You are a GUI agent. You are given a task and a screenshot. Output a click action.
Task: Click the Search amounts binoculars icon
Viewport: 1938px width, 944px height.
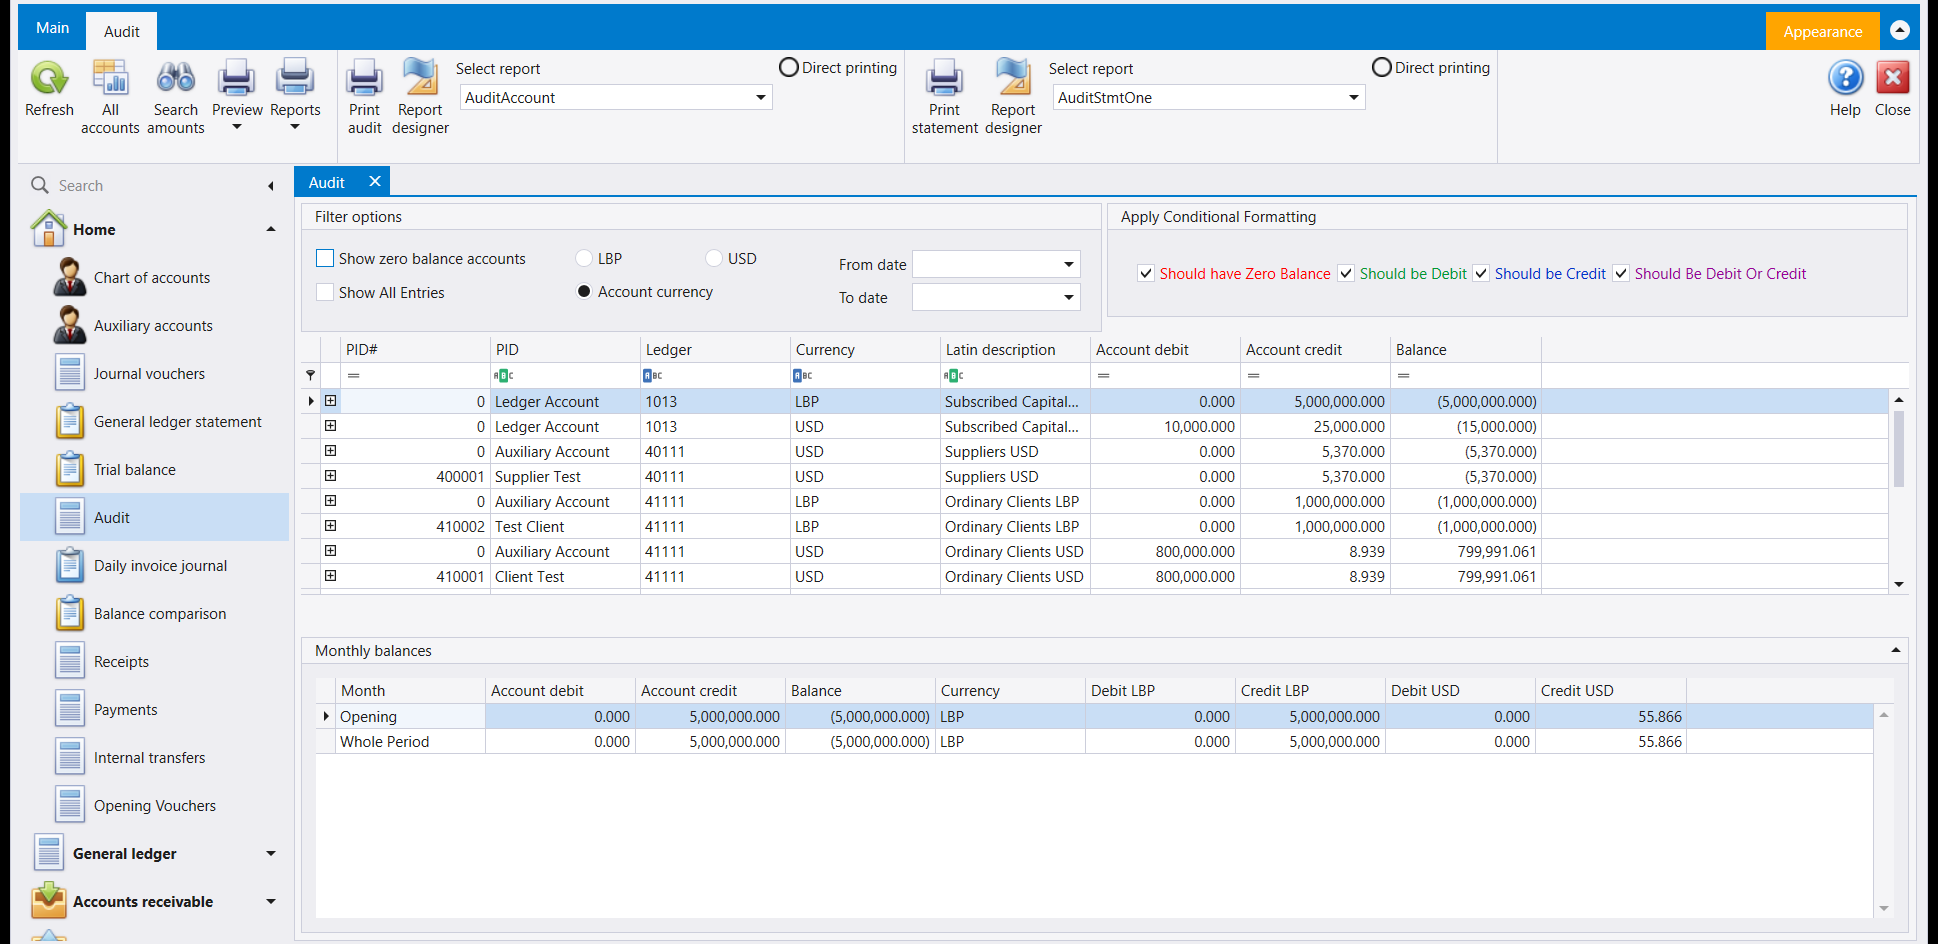(176, 79)
